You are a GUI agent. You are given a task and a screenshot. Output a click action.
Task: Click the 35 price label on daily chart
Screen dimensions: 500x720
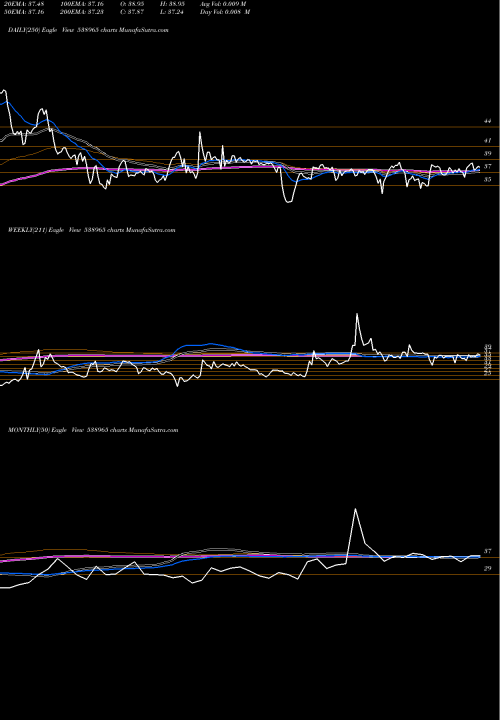488,180
